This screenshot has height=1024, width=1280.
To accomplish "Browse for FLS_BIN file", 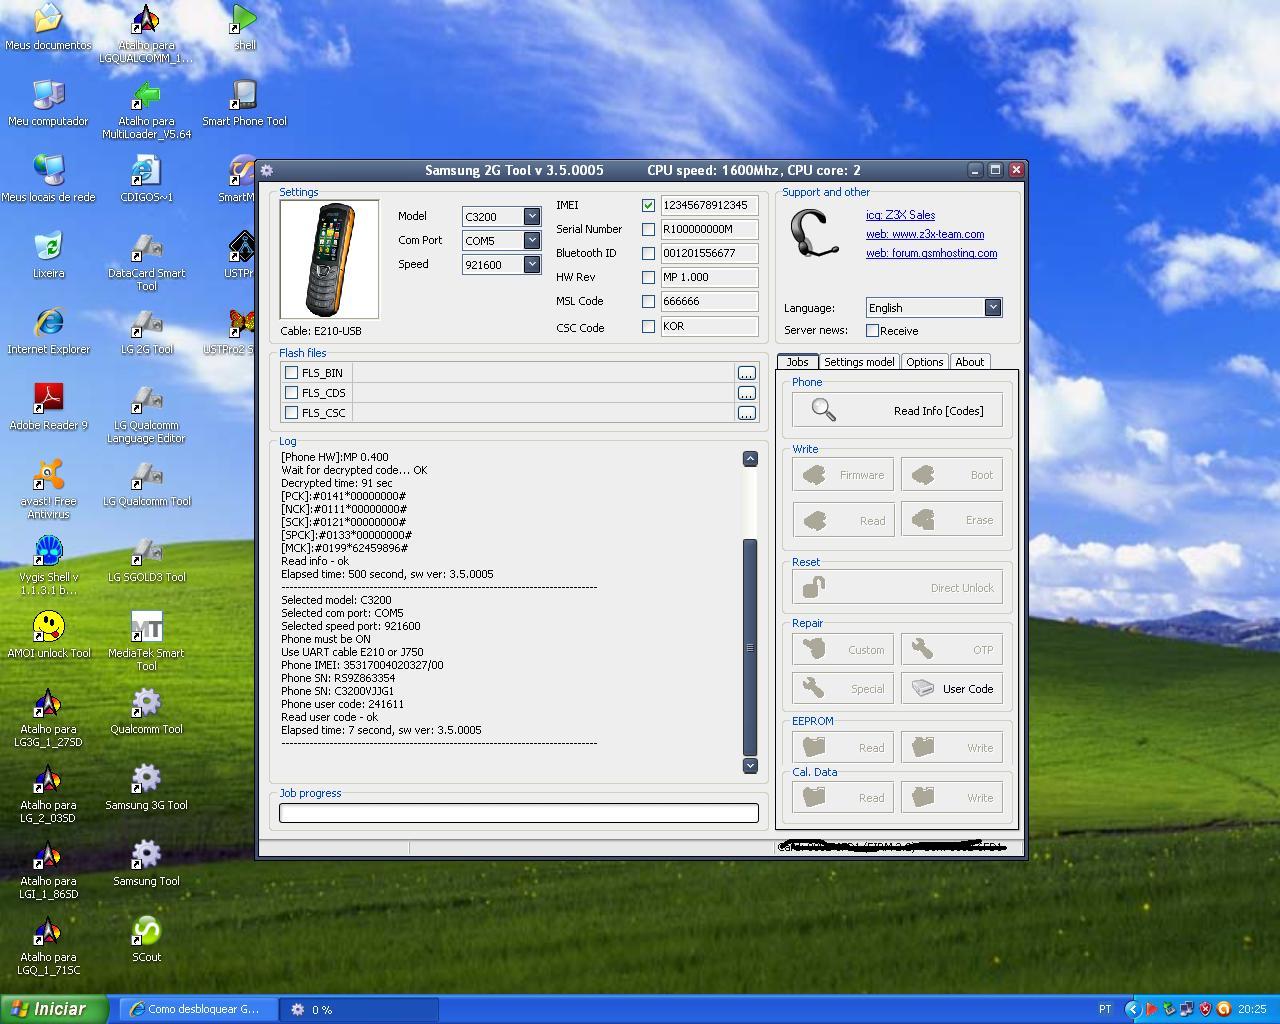I will [747, 373].
